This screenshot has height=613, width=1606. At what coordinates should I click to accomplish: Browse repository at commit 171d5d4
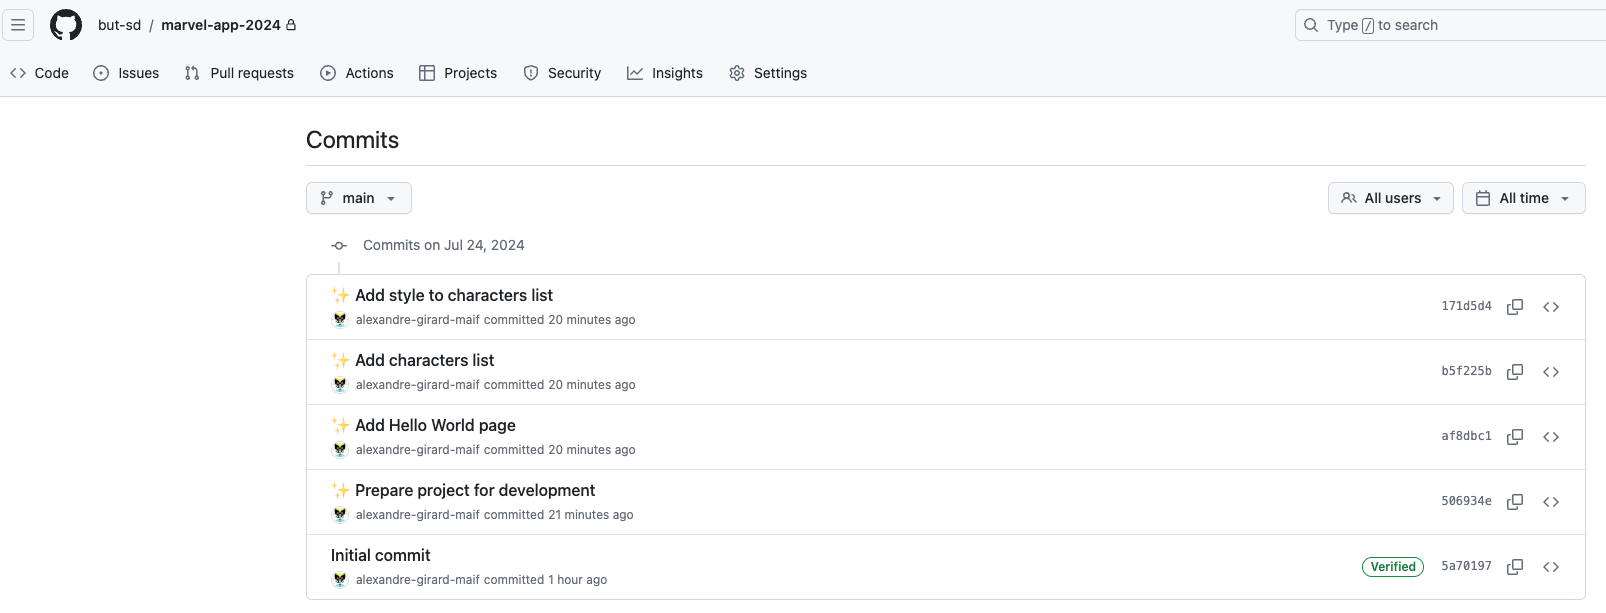tap(1551, 307)
